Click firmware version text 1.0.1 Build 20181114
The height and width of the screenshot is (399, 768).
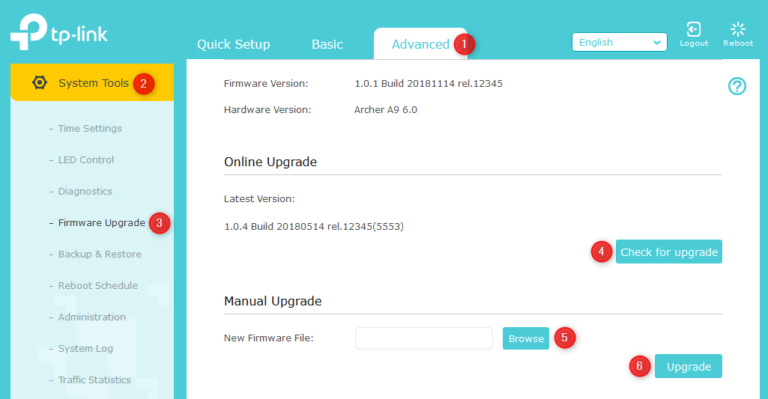[429, 83]
